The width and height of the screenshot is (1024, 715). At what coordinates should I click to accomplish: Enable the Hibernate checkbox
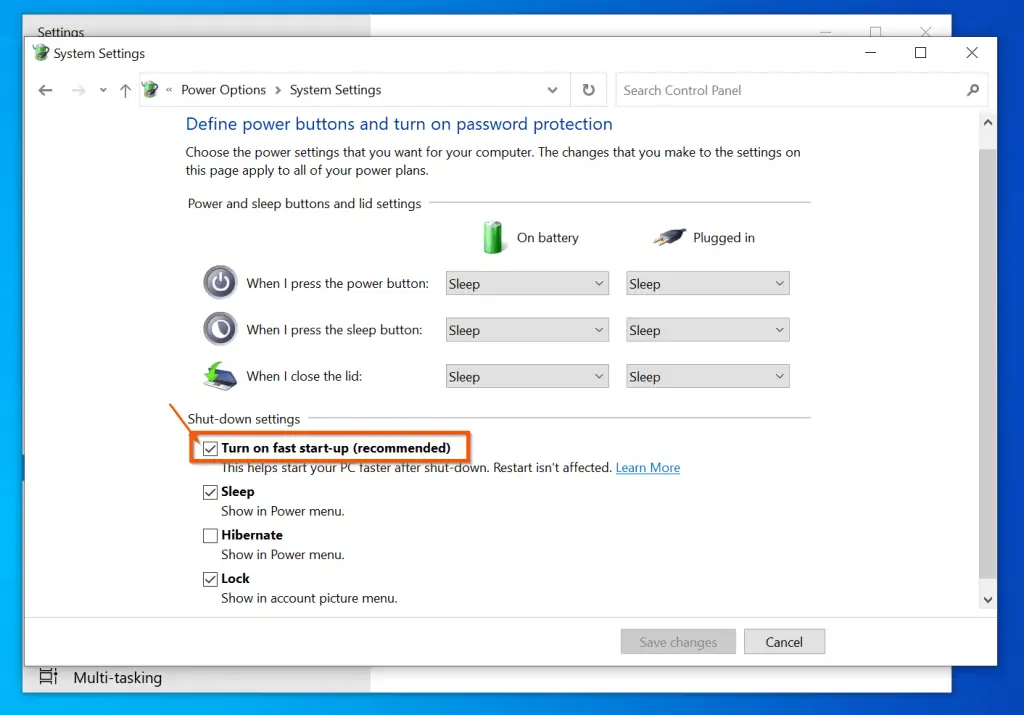point(210,536)
